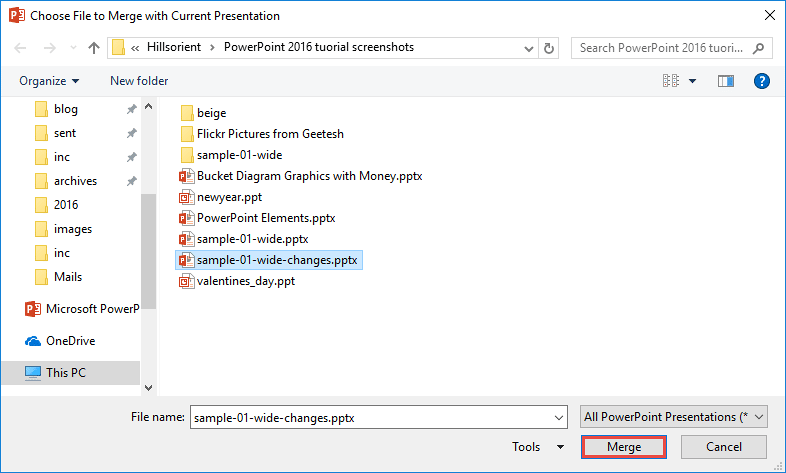Viewport: 786px width, 473px height.
Task: Toggle the preview pane
Action: pos(726,81)
